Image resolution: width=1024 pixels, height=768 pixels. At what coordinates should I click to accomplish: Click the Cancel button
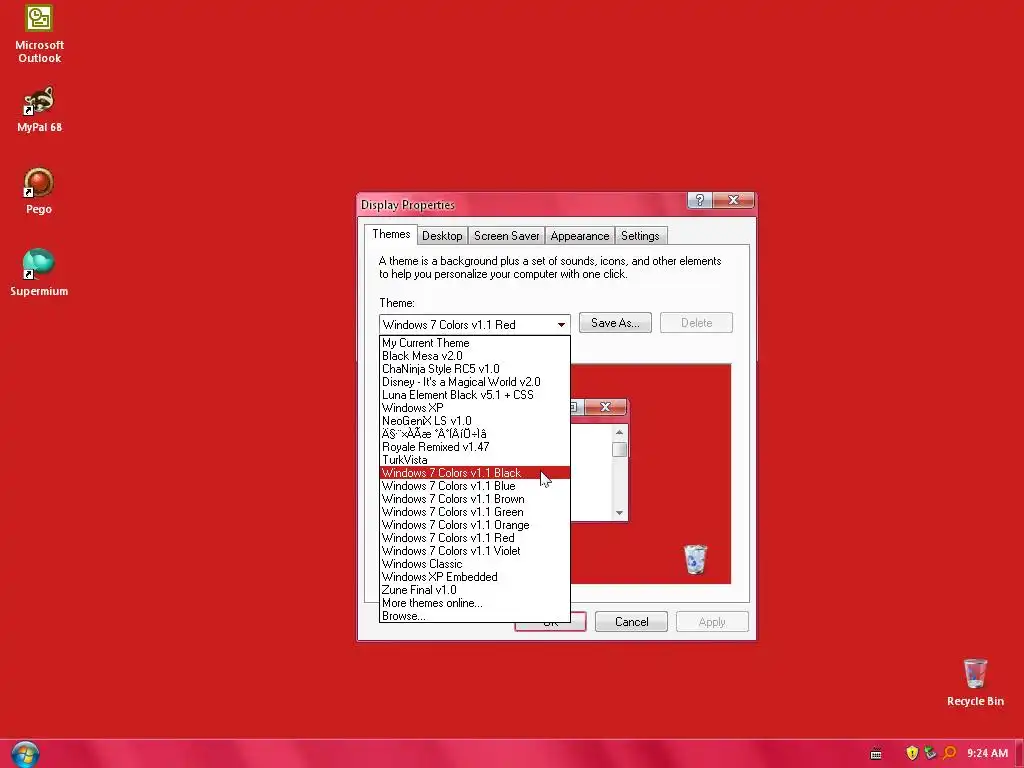pos(632,622)
